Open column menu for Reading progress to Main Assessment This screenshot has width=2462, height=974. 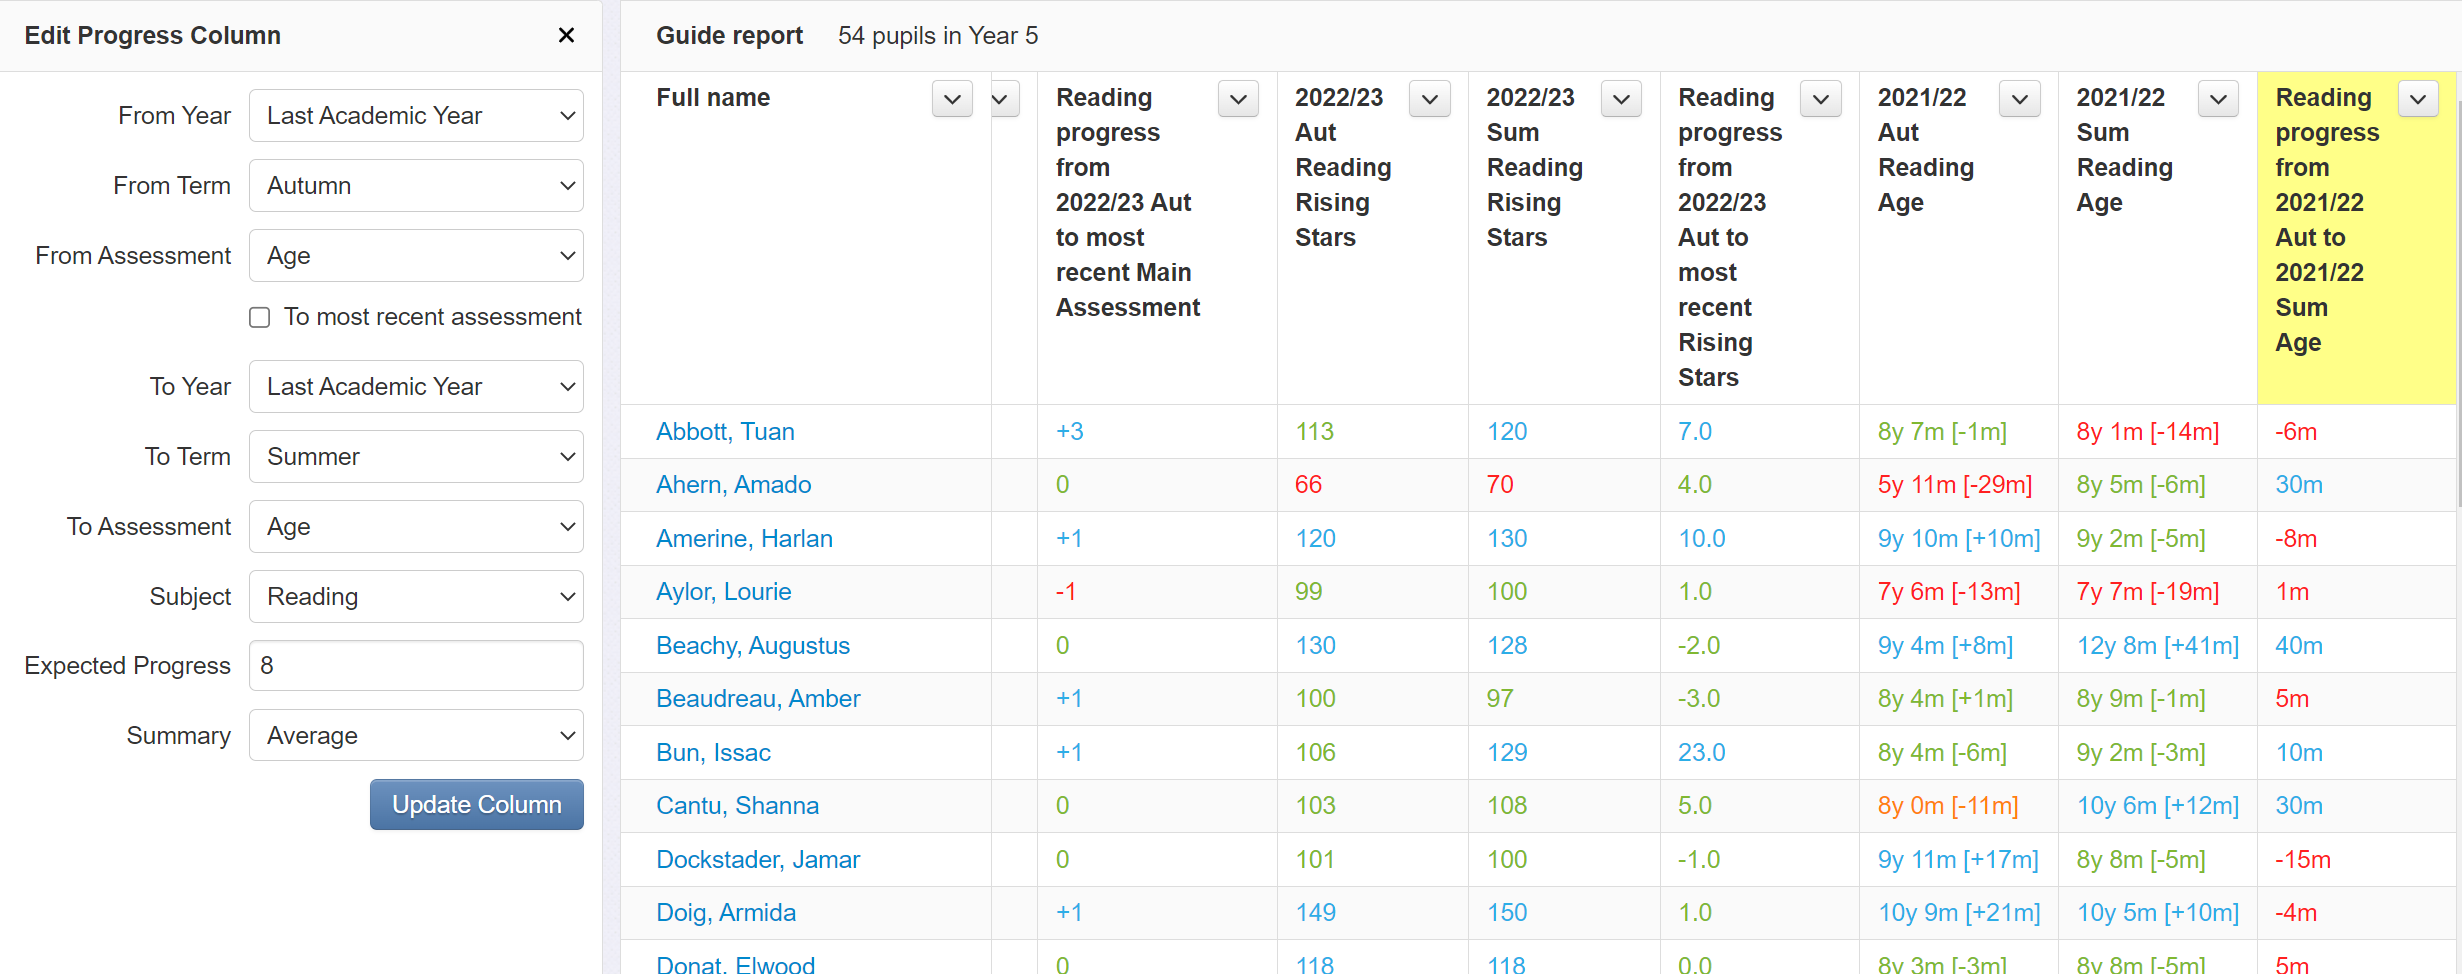coord(1238,99)
